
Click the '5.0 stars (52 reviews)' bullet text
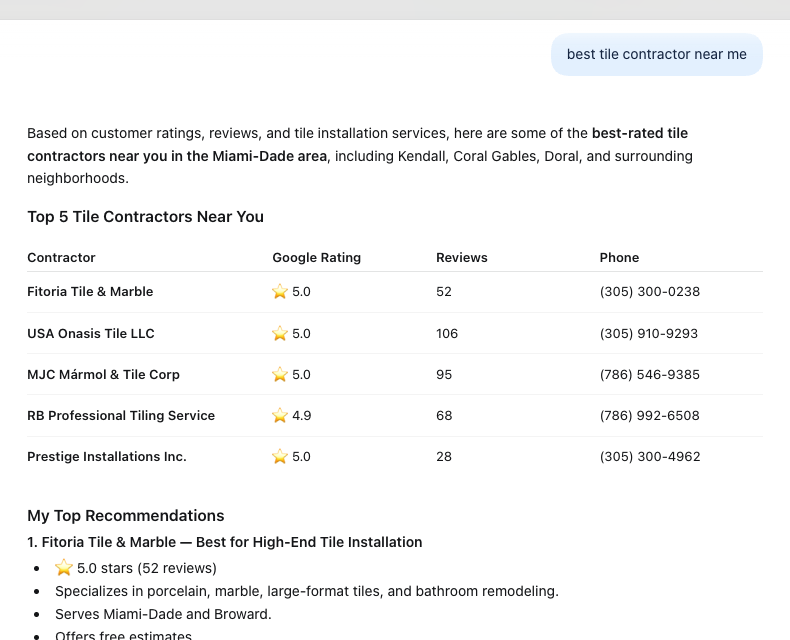(147, 568)
